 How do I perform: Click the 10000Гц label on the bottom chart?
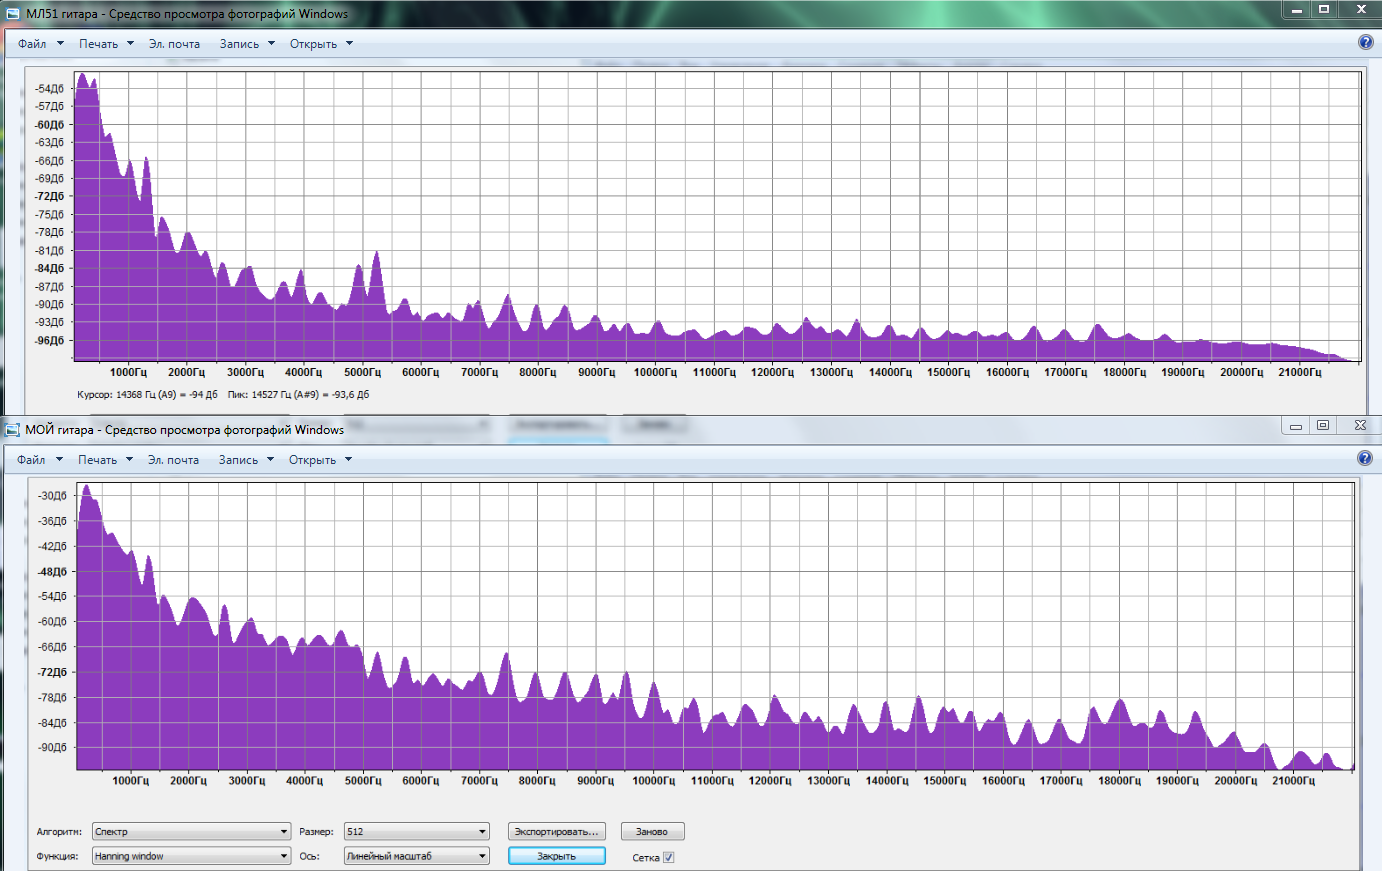point(653,781)
